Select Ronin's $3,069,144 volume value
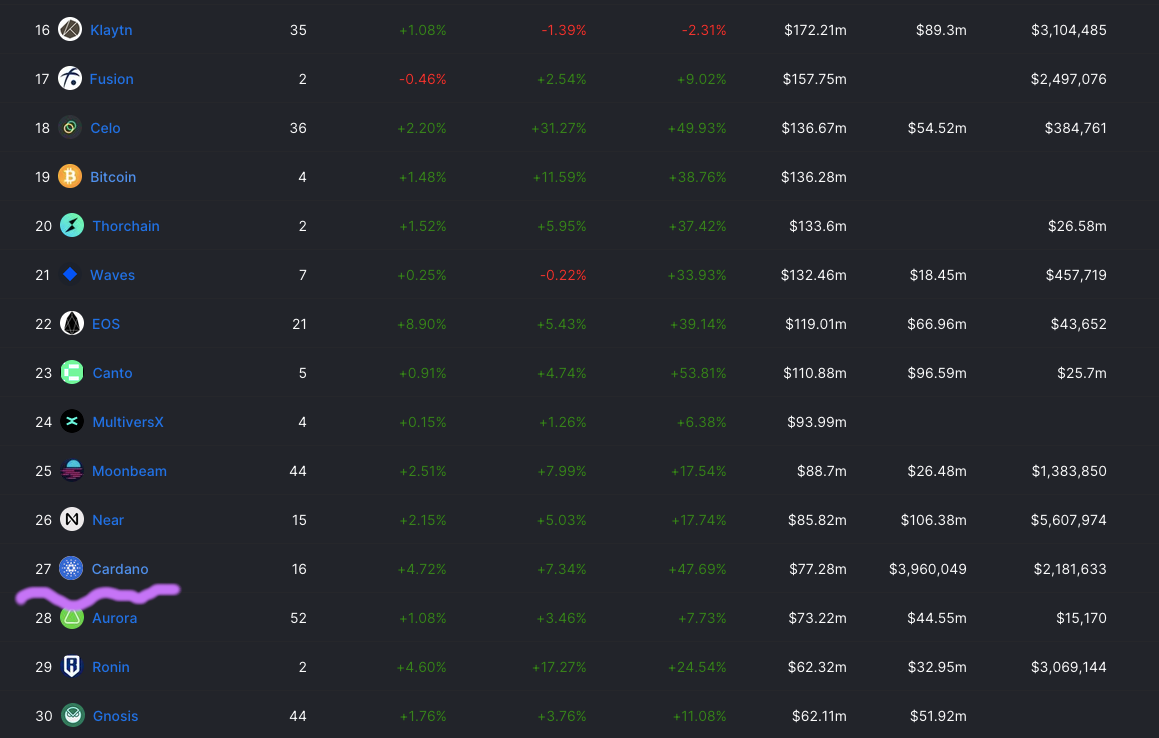 pos(1069,667)
